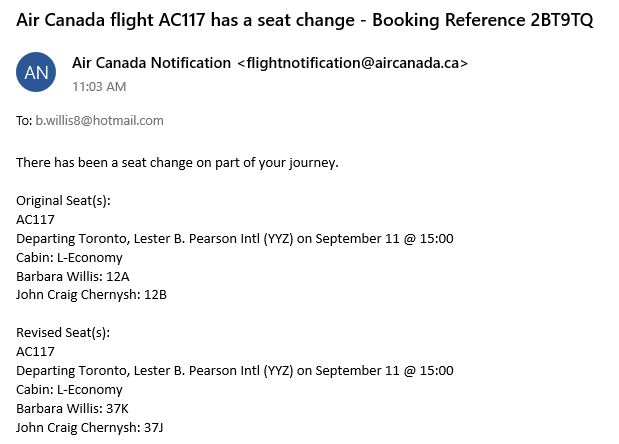This screenshot has height=444, width=619.
Task: Click flight AC117 under Original Seat(s)
Action: (35, 219)
